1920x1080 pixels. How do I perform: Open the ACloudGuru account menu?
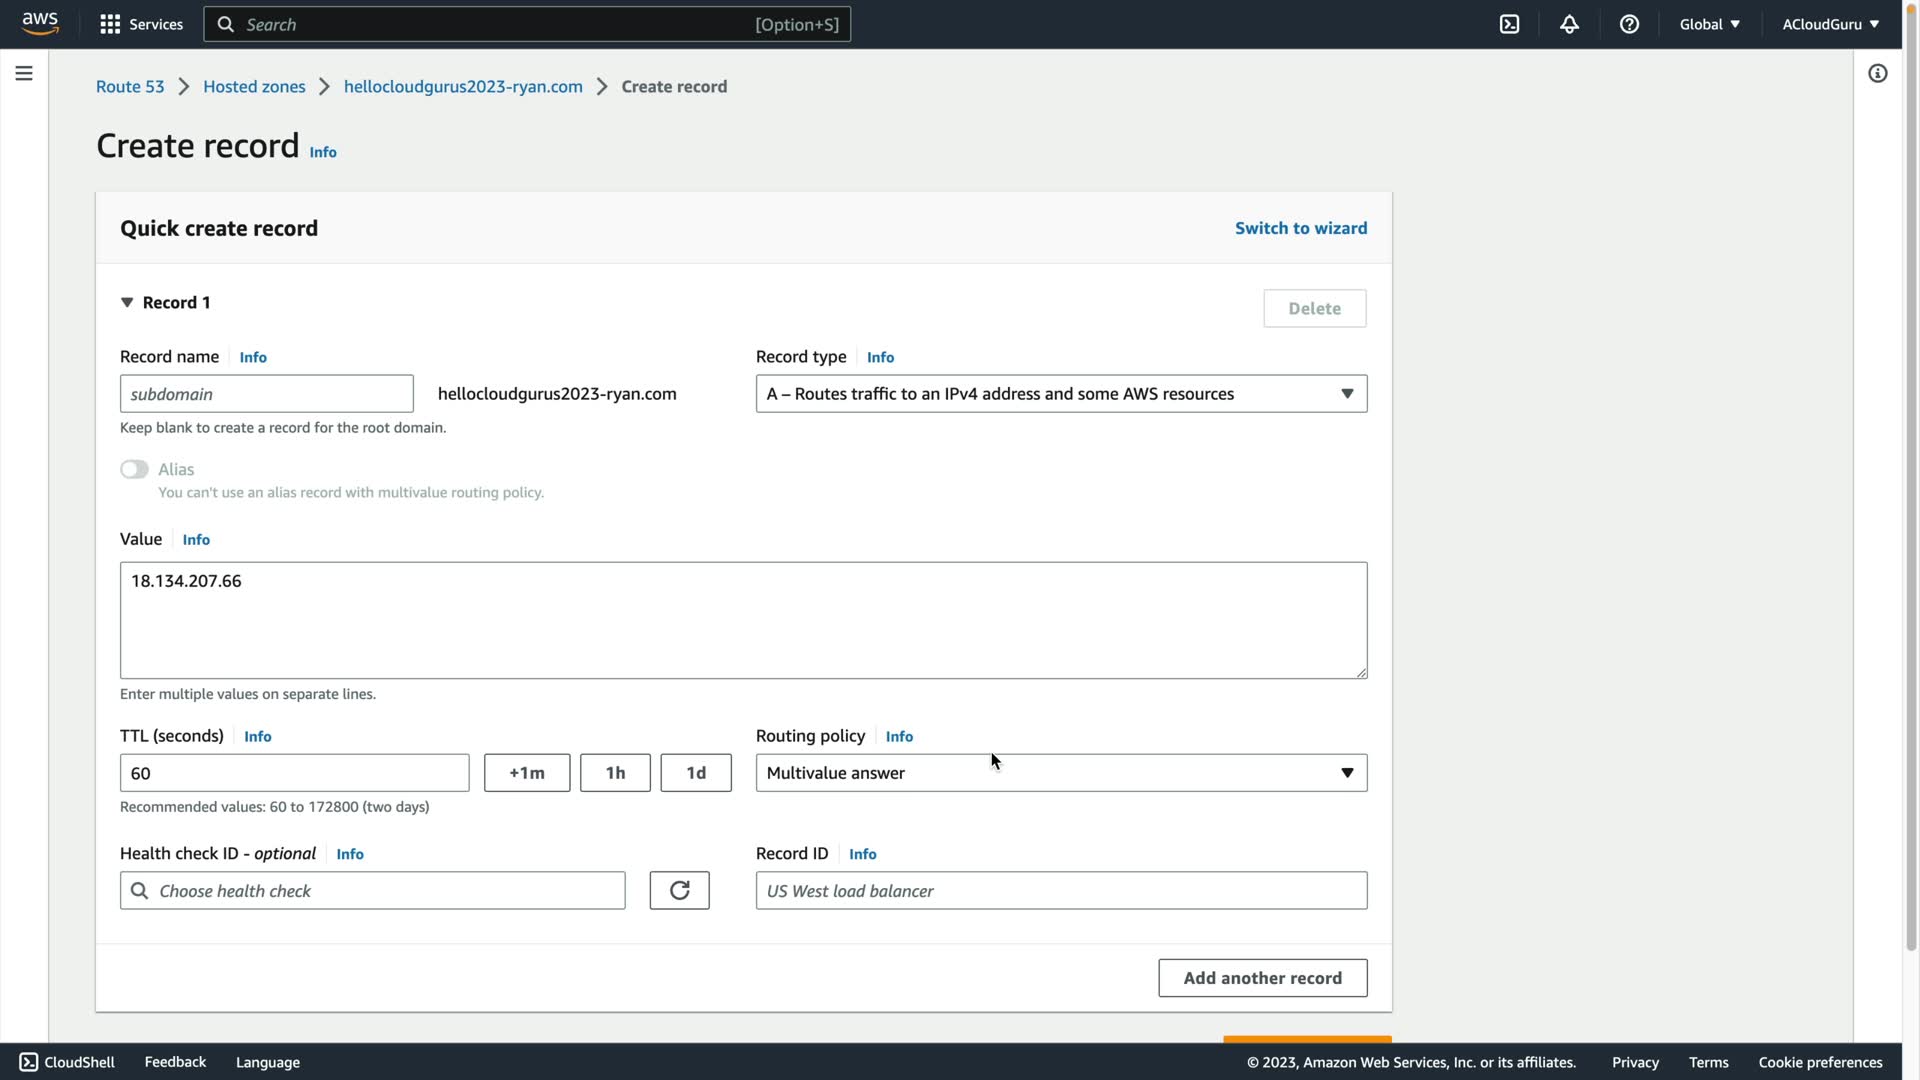[x=1830, y=24]
